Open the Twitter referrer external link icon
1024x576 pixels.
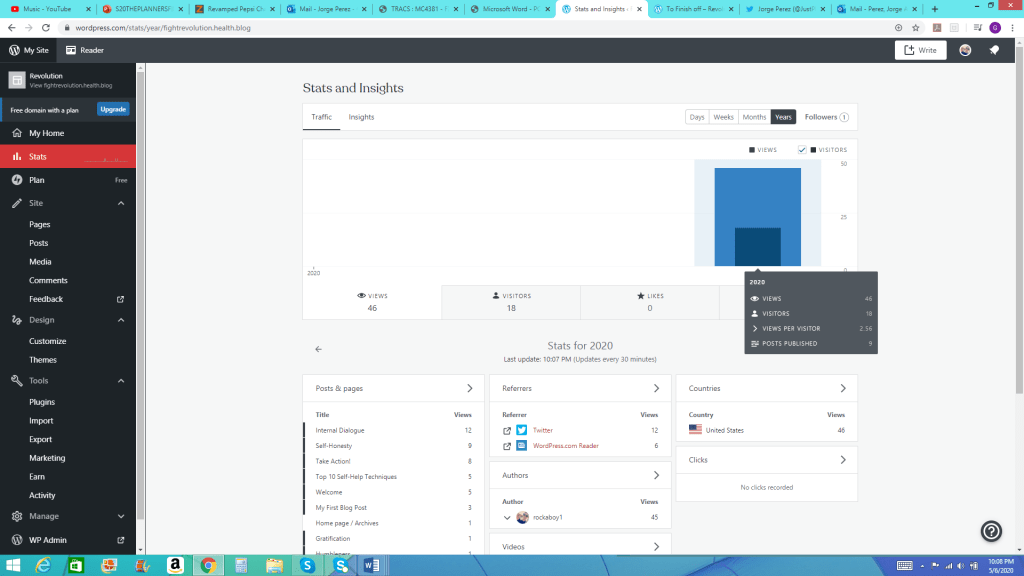(x=507, y=430)
